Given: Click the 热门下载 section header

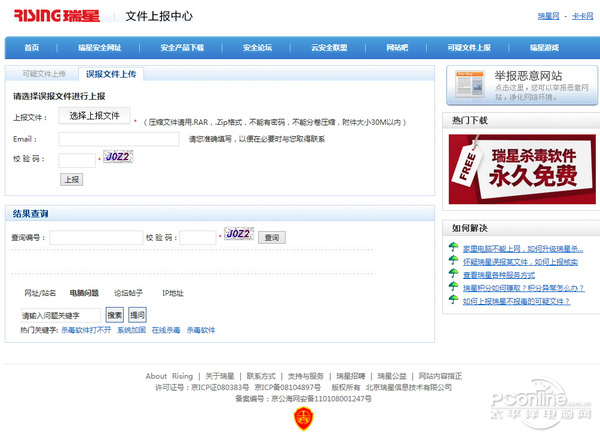Looking at the screenshot, I should coord(470,120).
